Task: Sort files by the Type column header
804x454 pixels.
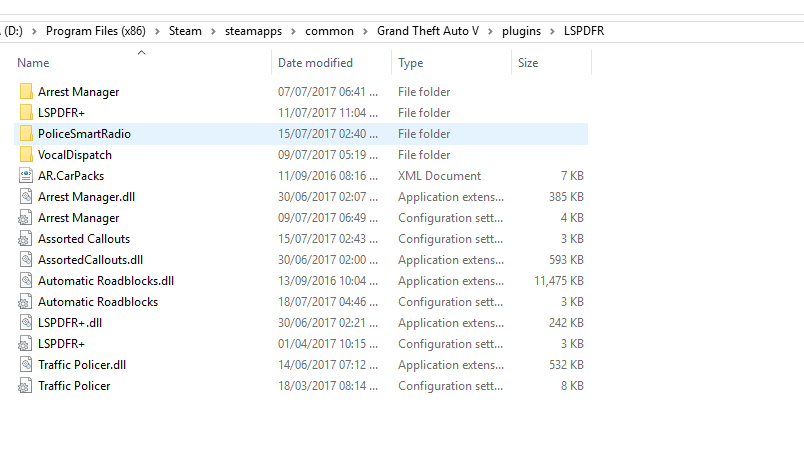Action: (x=411, y=63)
